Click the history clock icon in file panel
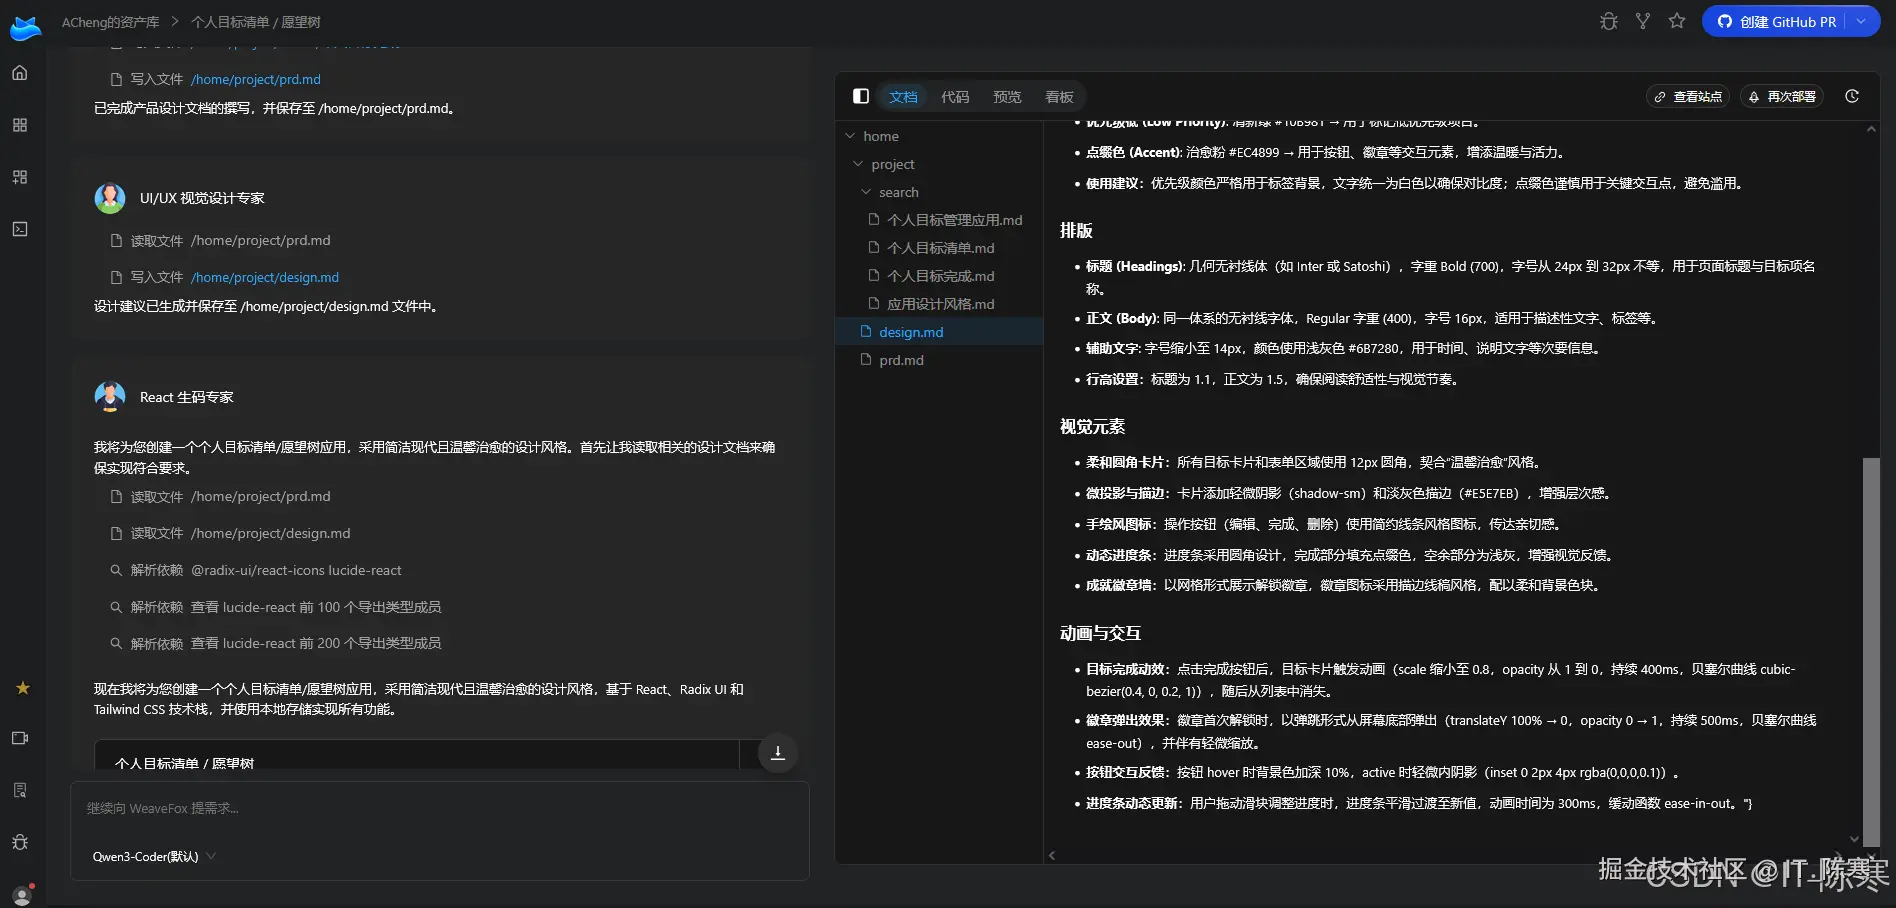The height and width of the screenshot is (908, 1896). coord(1852,96)
